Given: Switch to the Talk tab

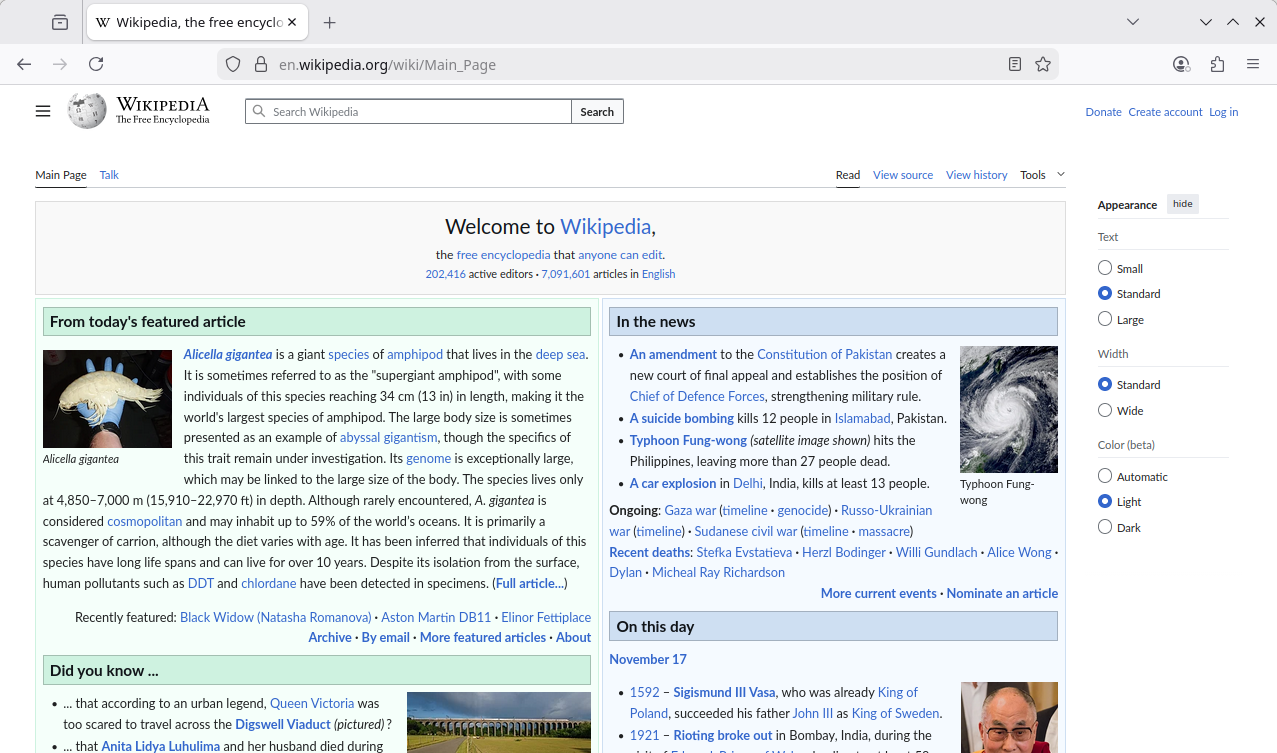Looking at the screenshot, I should click(109, 175).
